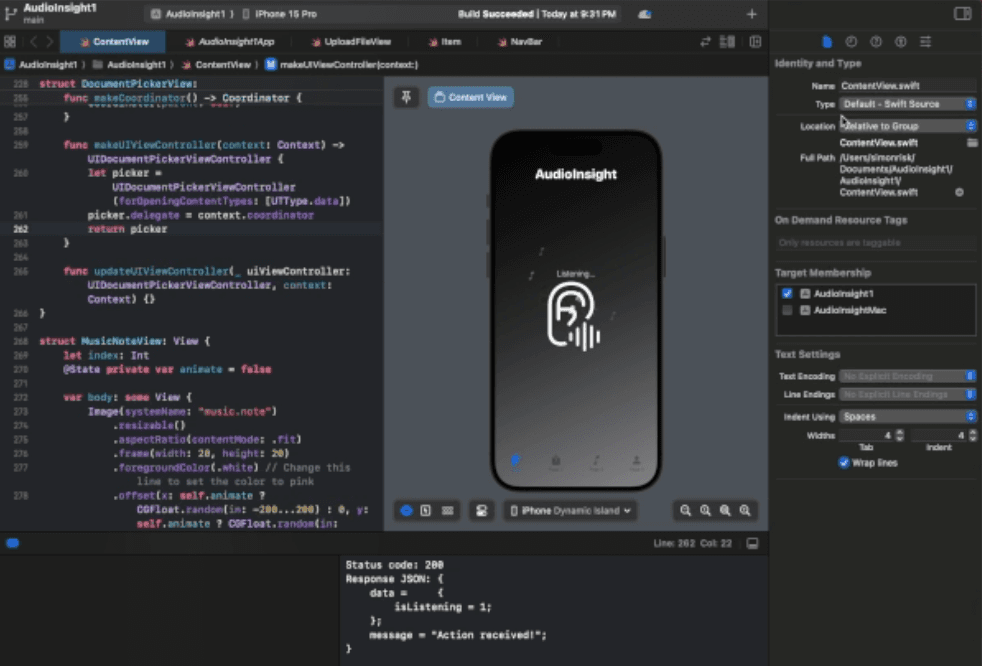Open preview device settings icon
The width and height of the screenshot is (982, 666).
pos(481,510)
